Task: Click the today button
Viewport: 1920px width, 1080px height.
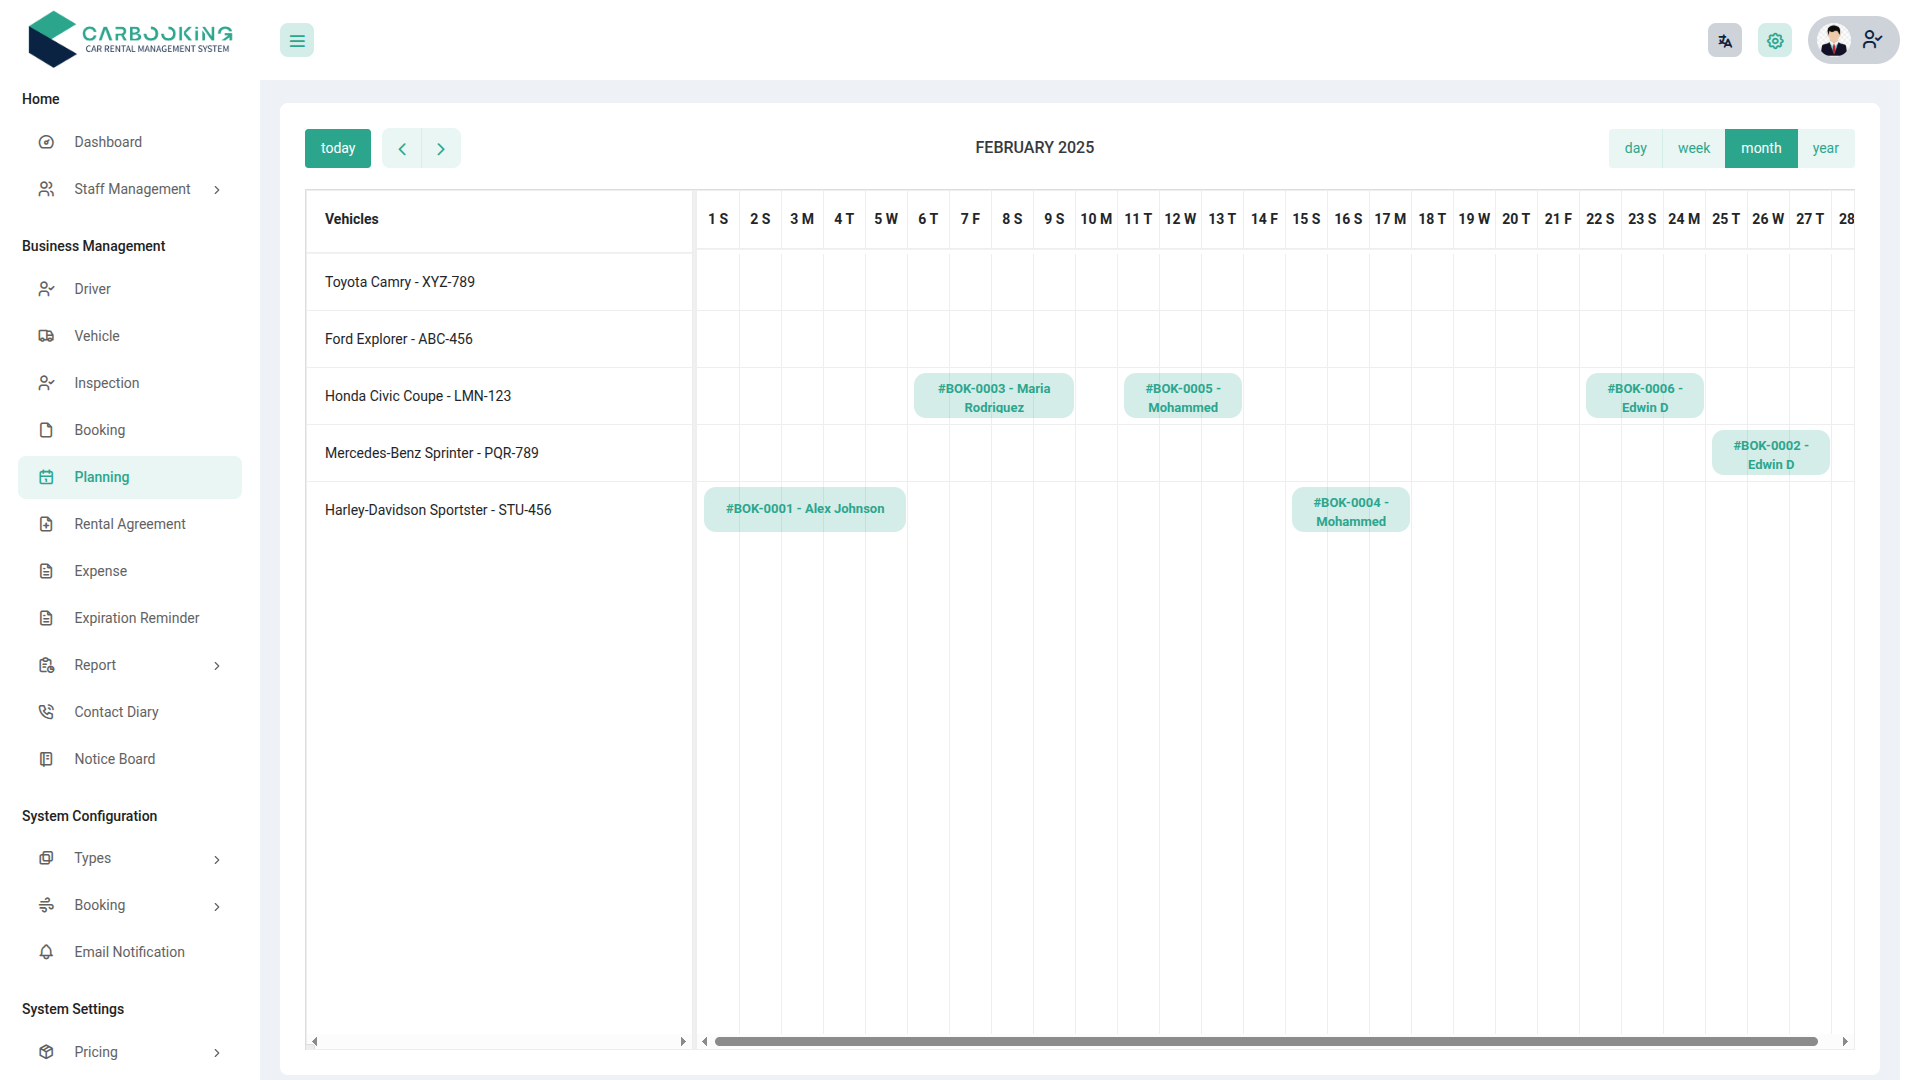Action: point(337,148)
